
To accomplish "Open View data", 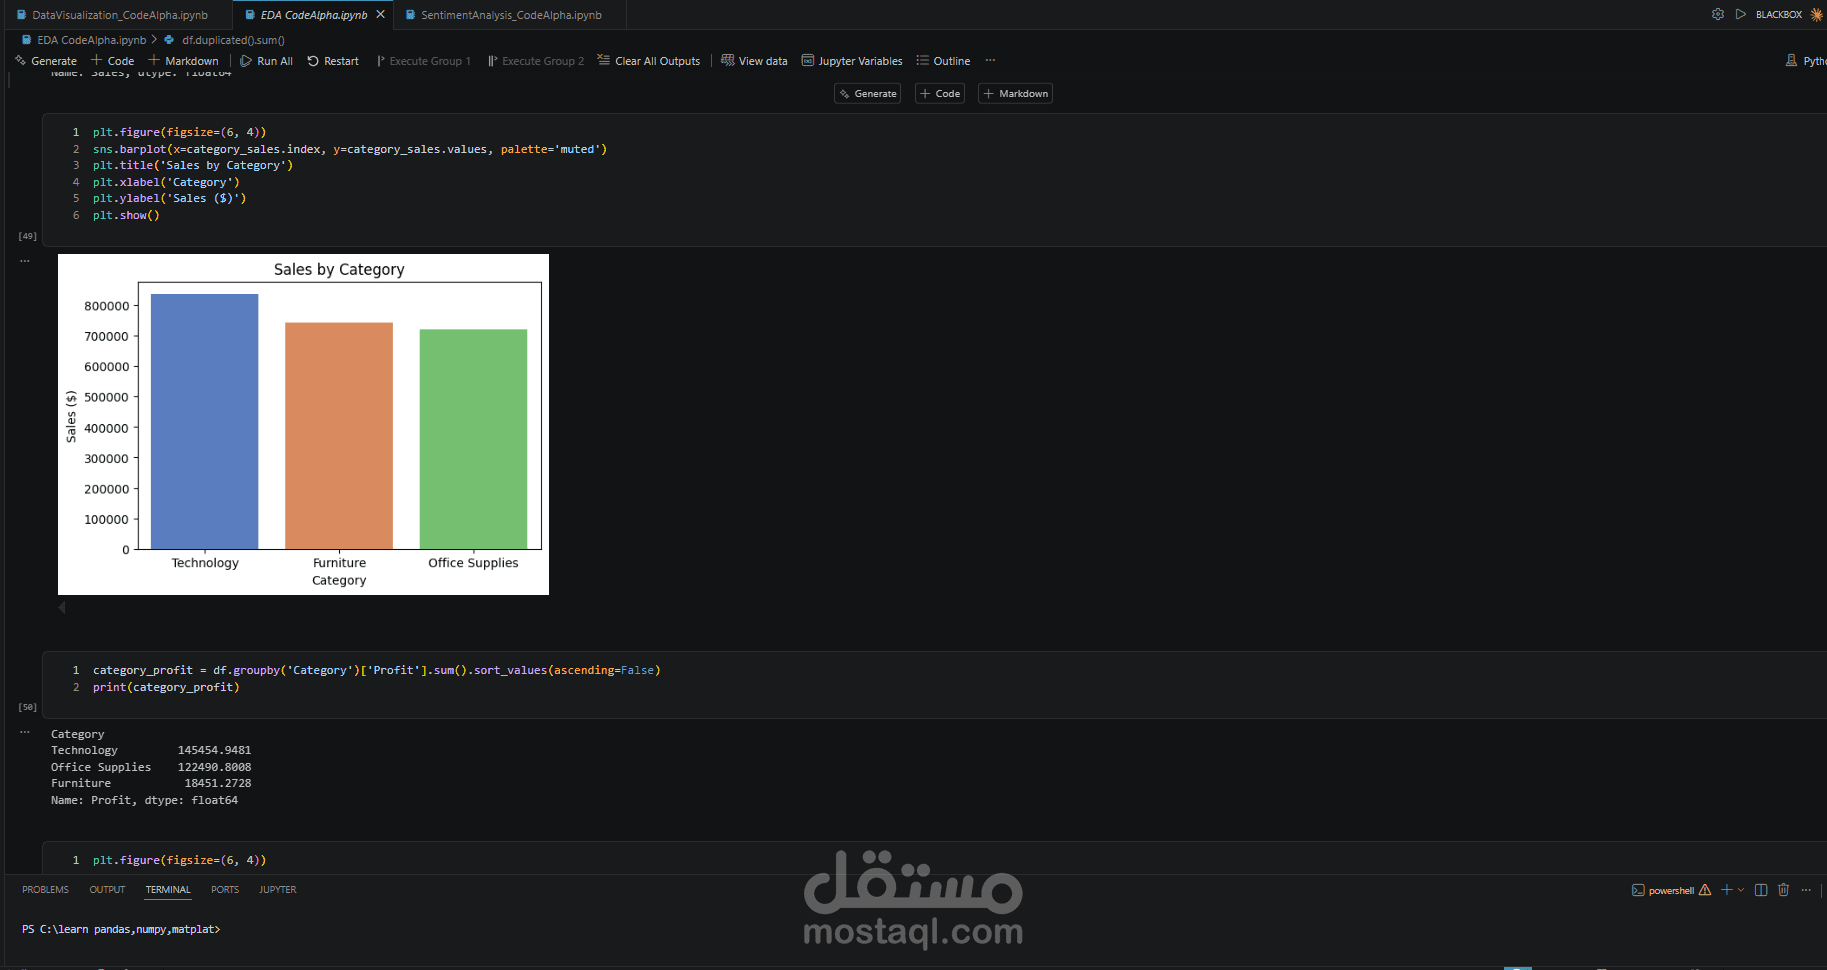I will (755, 61).
